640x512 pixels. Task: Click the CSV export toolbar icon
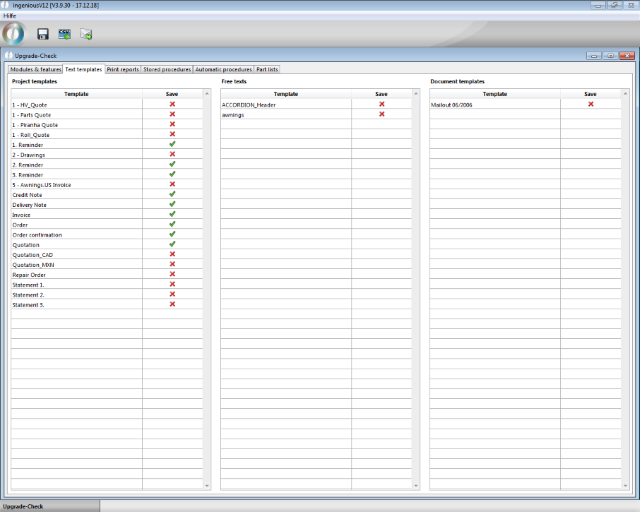(64, 34)
